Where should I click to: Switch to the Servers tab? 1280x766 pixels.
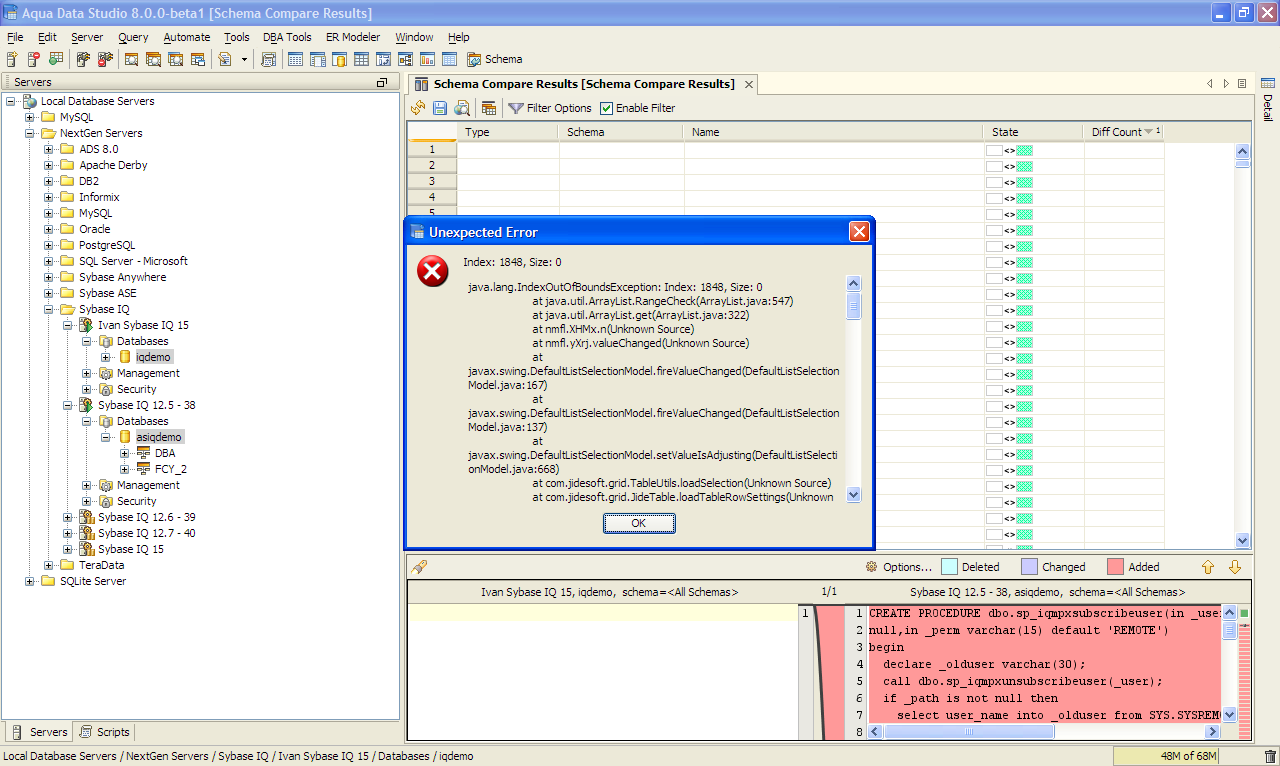tap(40, 732)
